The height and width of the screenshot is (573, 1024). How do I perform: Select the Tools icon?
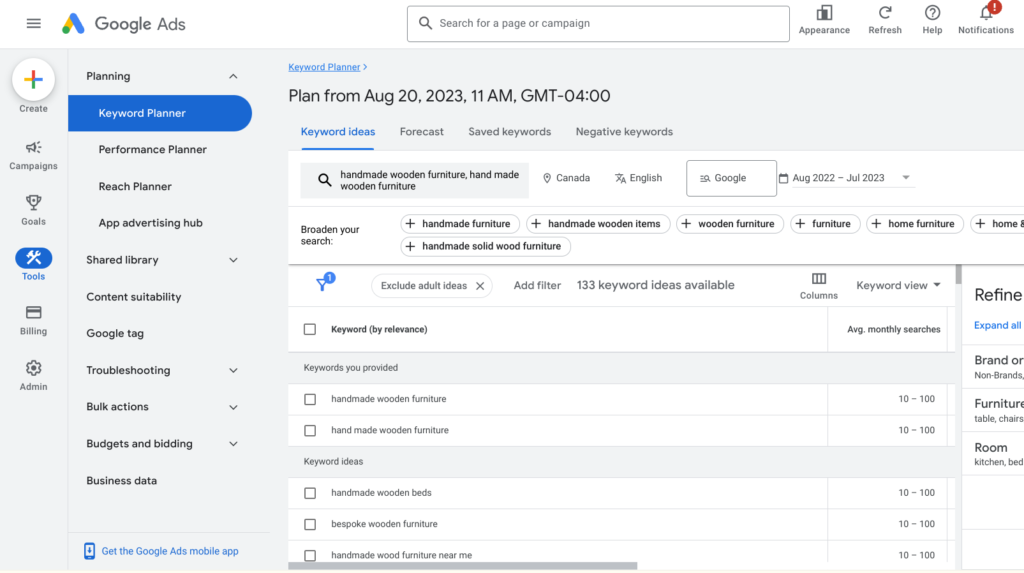pyautogui.click(x=33, y=258)
